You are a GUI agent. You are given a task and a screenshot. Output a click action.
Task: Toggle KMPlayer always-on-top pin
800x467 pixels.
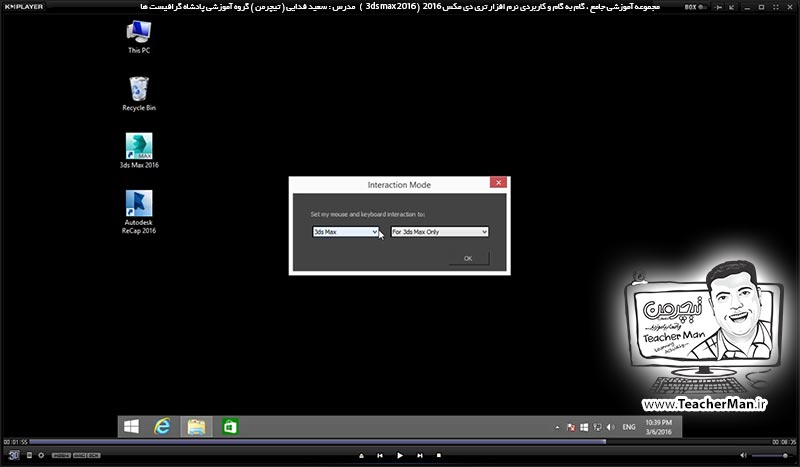coord(719,7)
